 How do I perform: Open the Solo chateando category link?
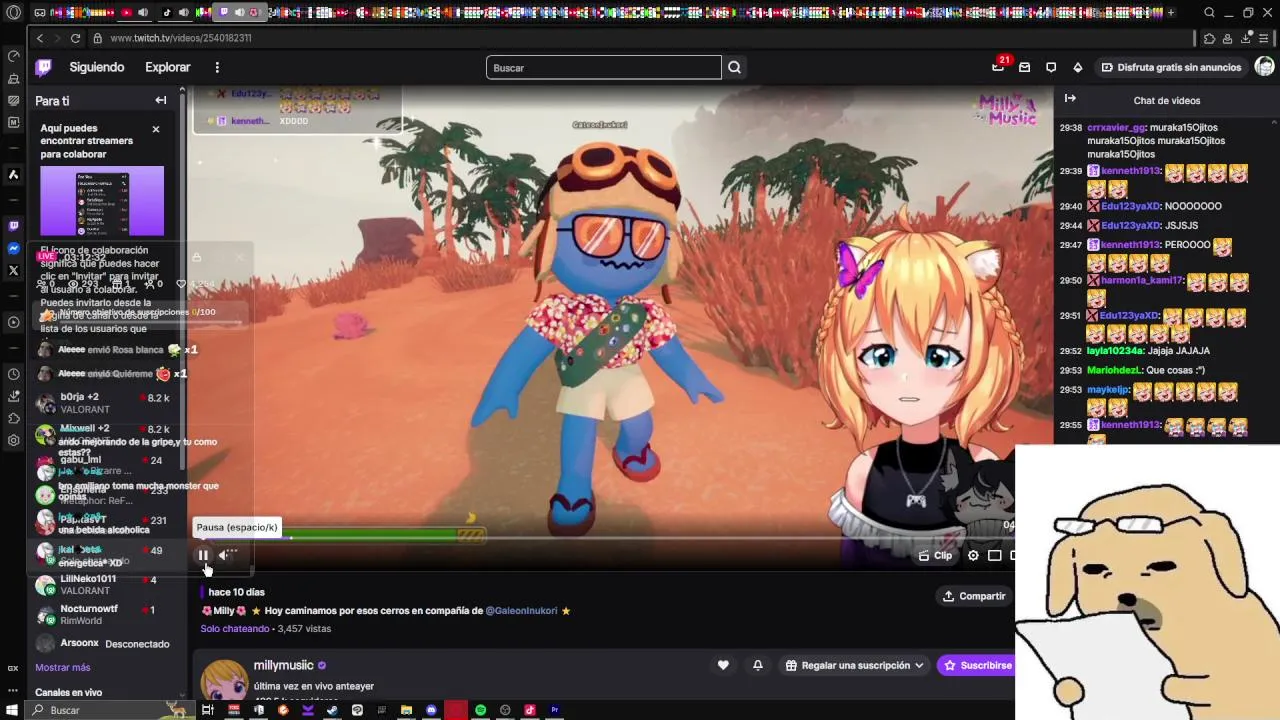234,629
